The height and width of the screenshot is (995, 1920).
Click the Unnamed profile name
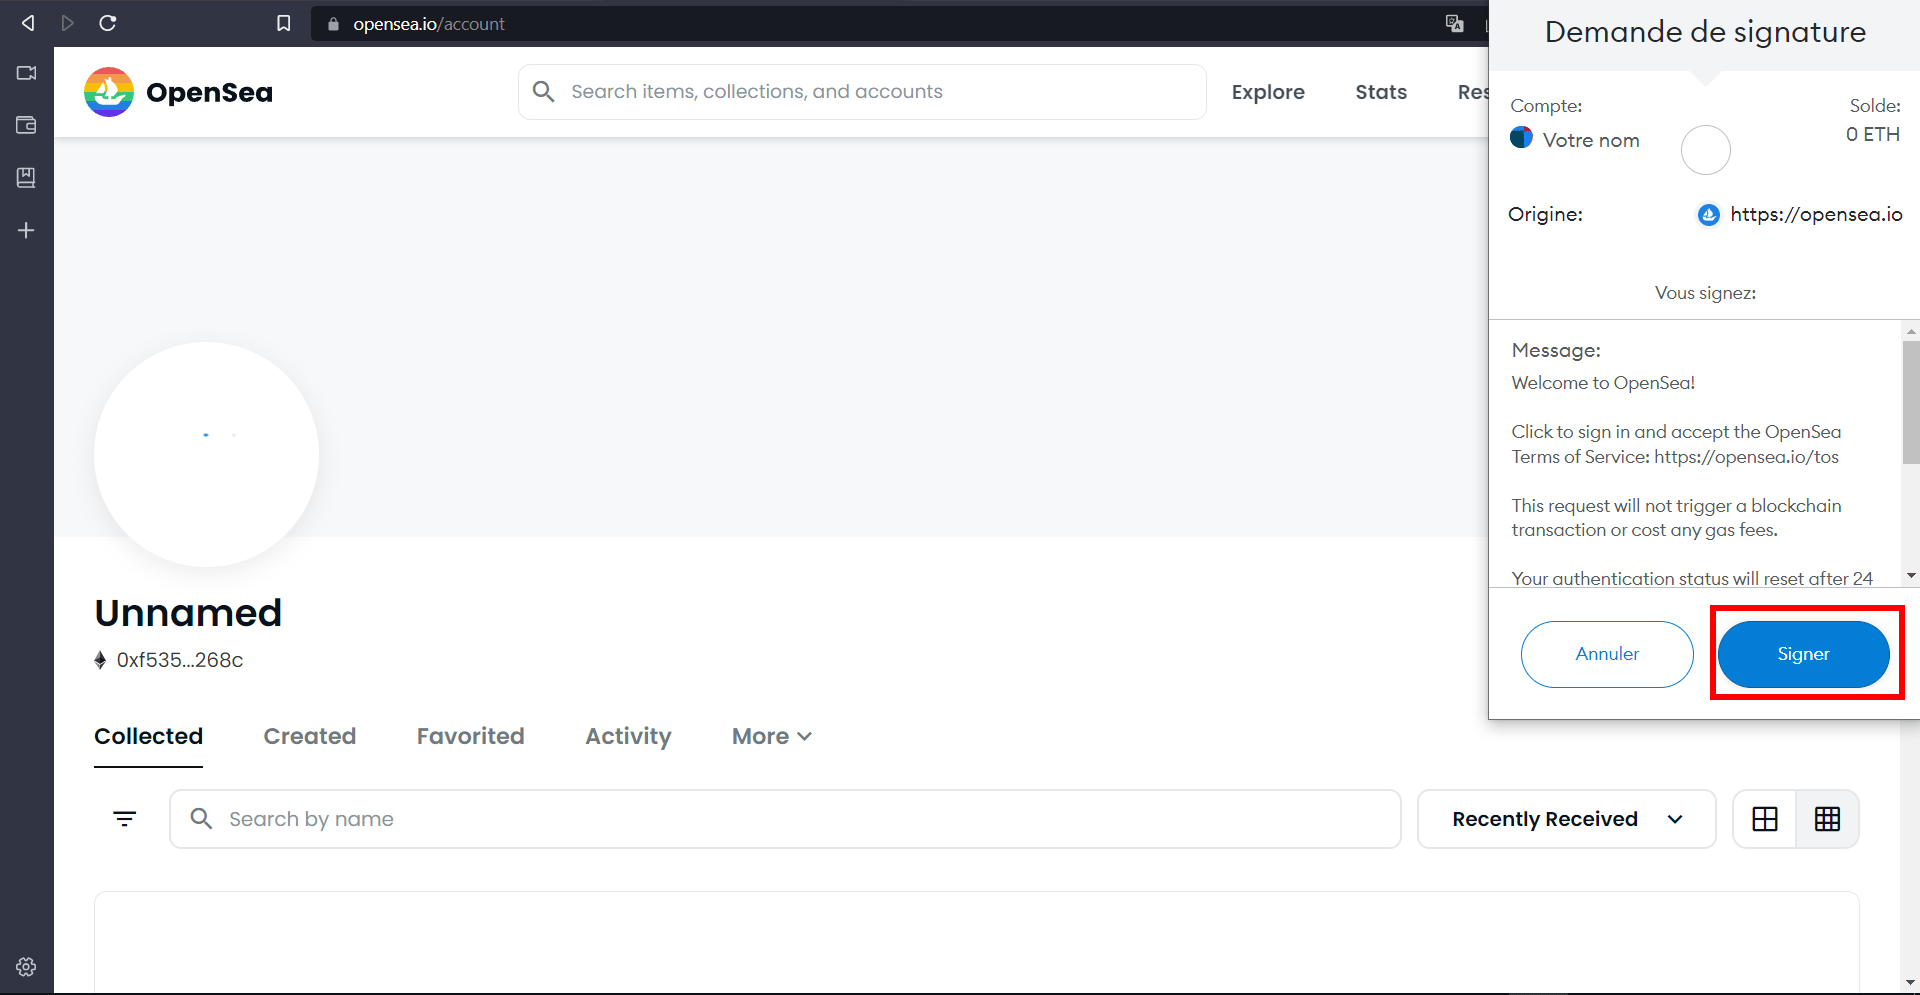pos(188,613)
